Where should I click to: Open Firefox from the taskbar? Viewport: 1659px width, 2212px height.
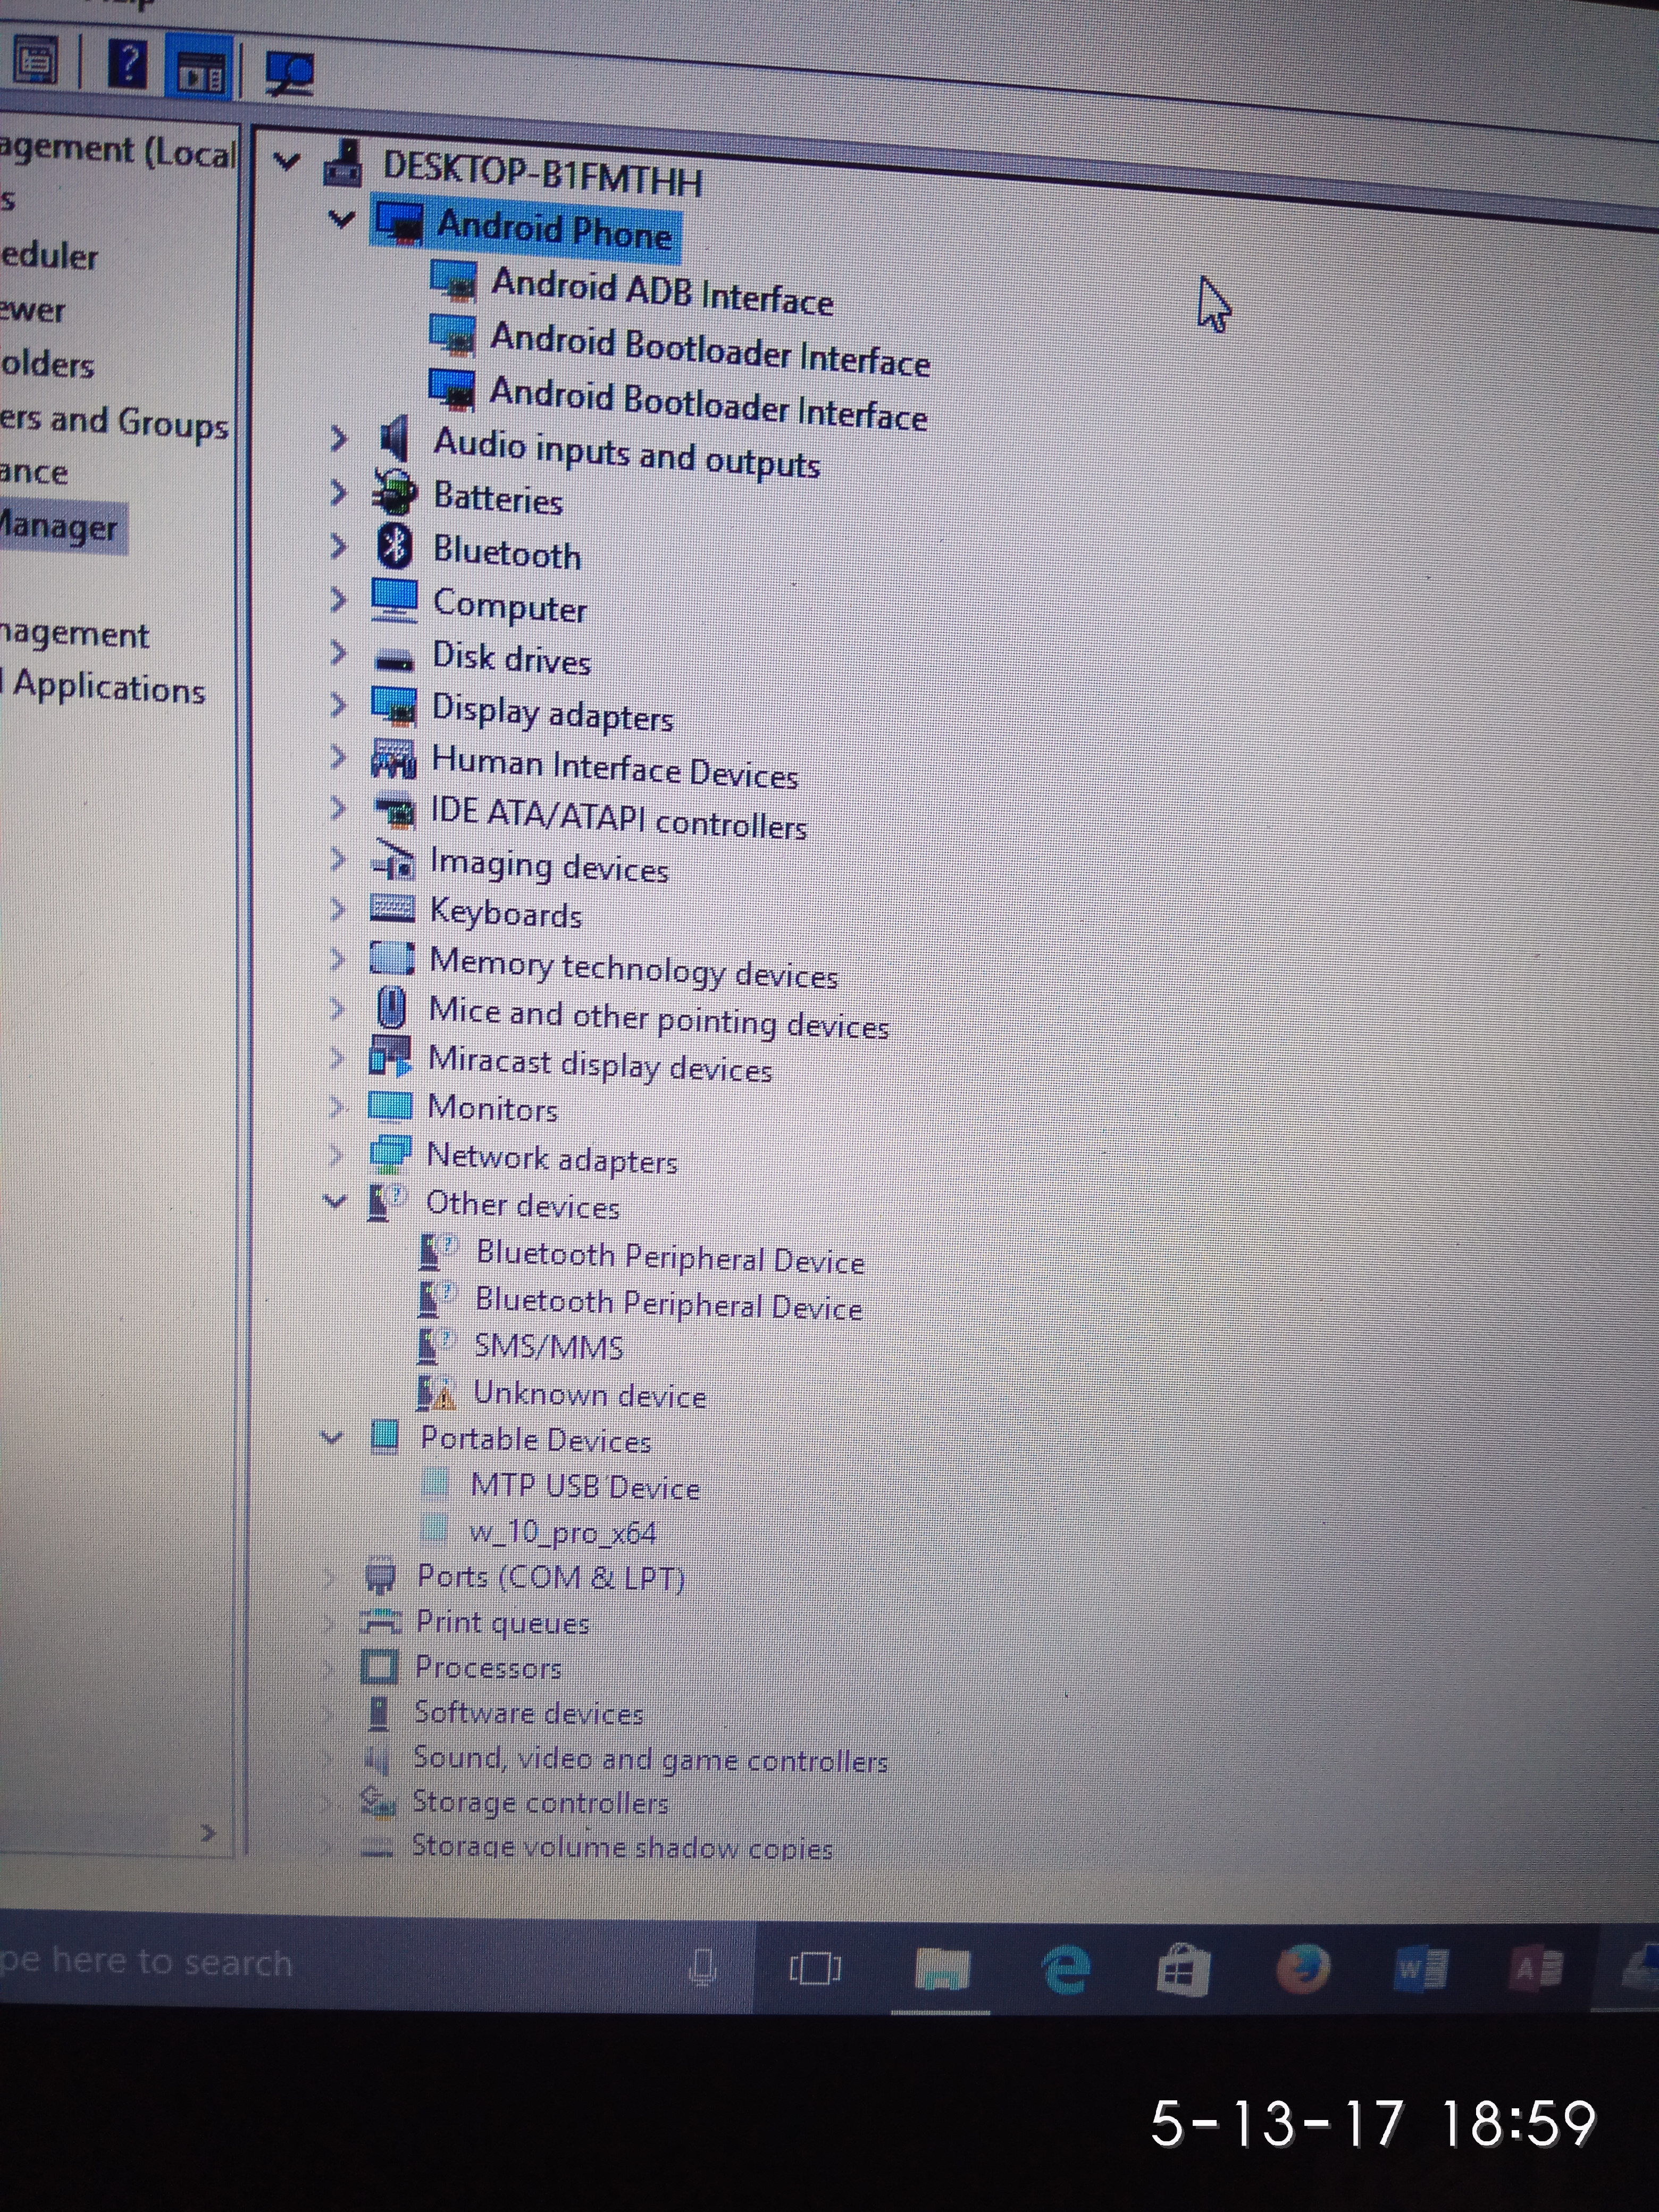tap(1302, 1969)
